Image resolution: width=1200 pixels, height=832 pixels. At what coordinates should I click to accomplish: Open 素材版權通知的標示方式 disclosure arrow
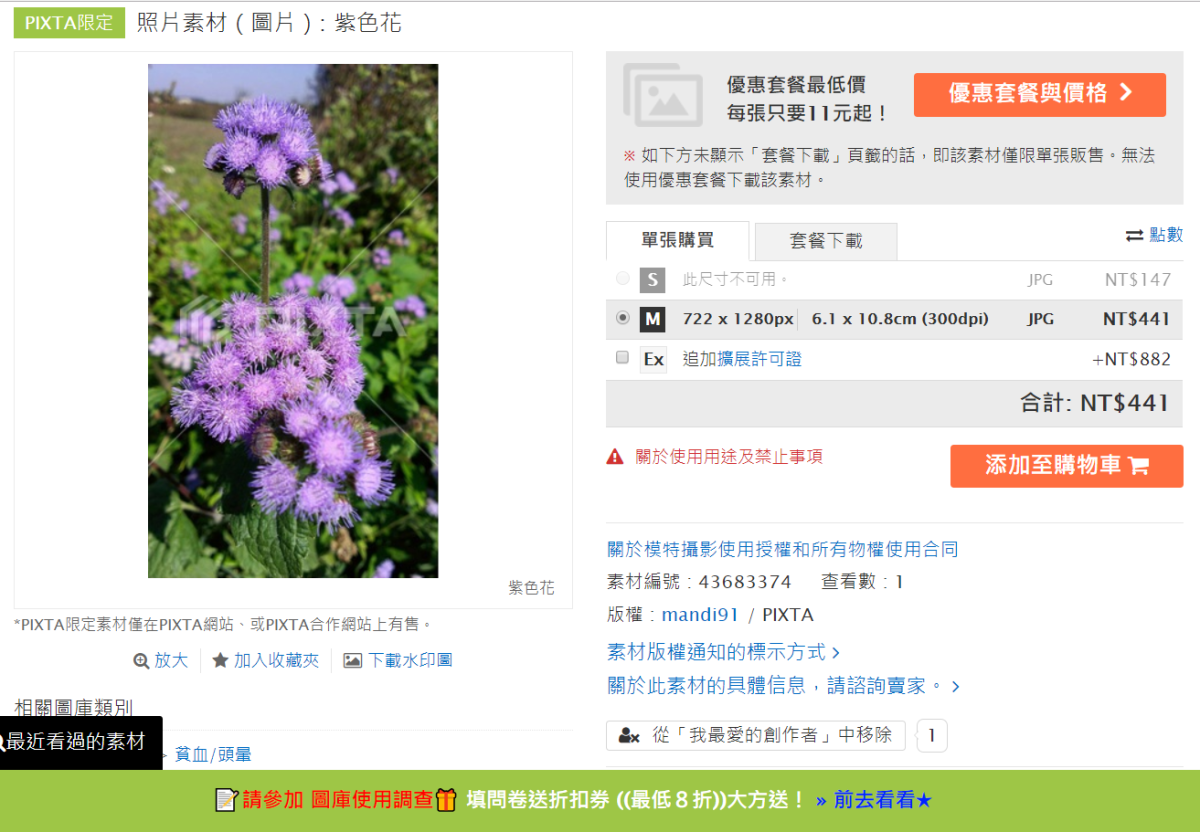pyautogui.click(x=838, y=650)
